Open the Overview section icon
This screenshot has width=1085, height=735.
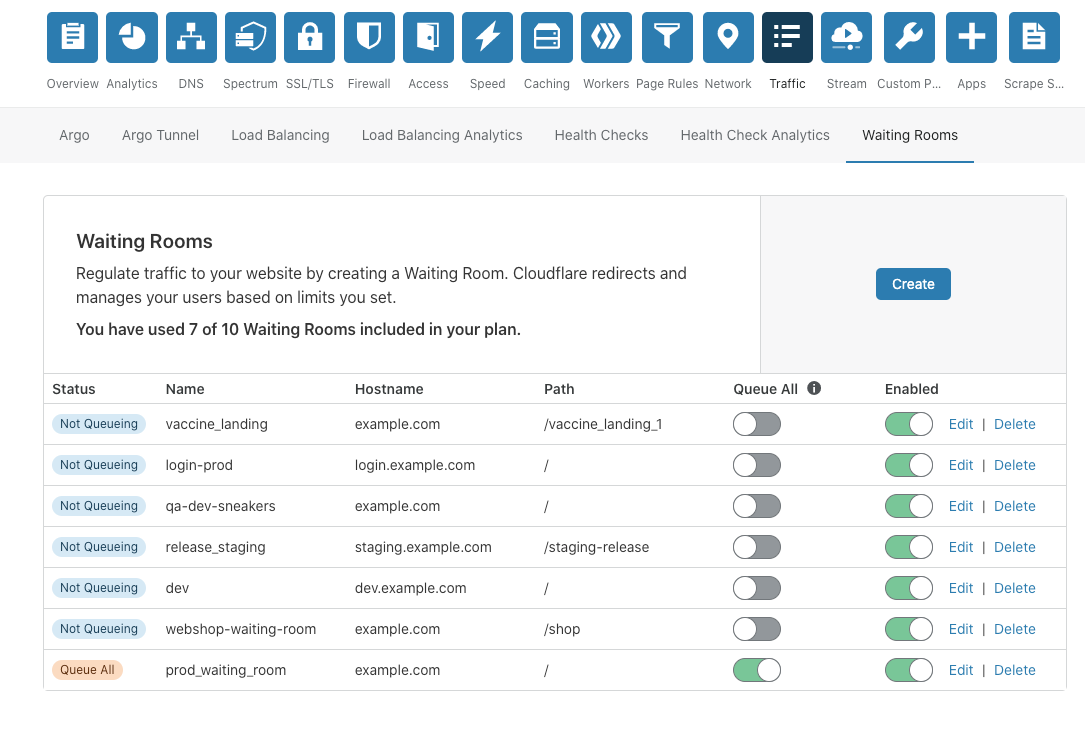[x=73, y=37]
